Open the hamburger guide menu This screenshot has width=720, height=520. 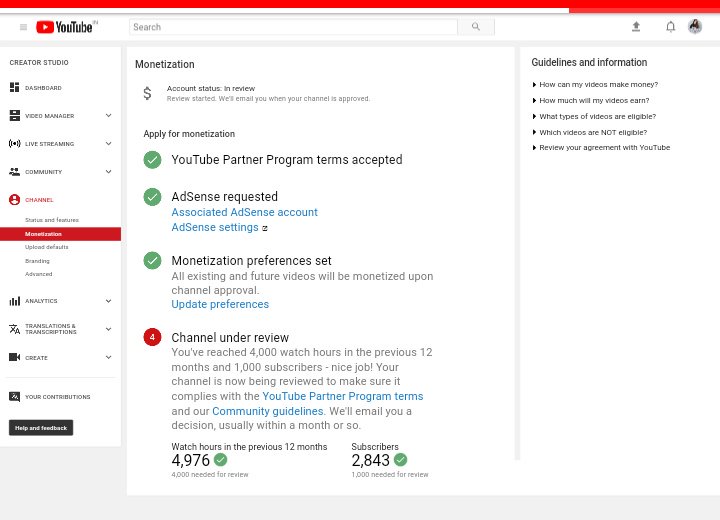(23, 27)
